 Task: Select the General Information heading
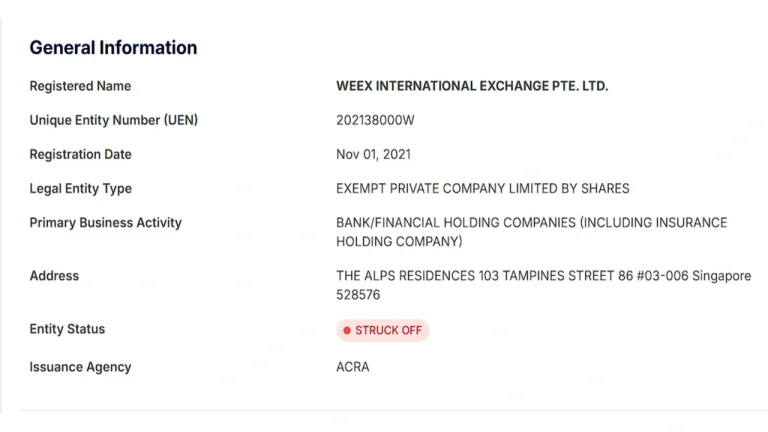click(113, 48)
